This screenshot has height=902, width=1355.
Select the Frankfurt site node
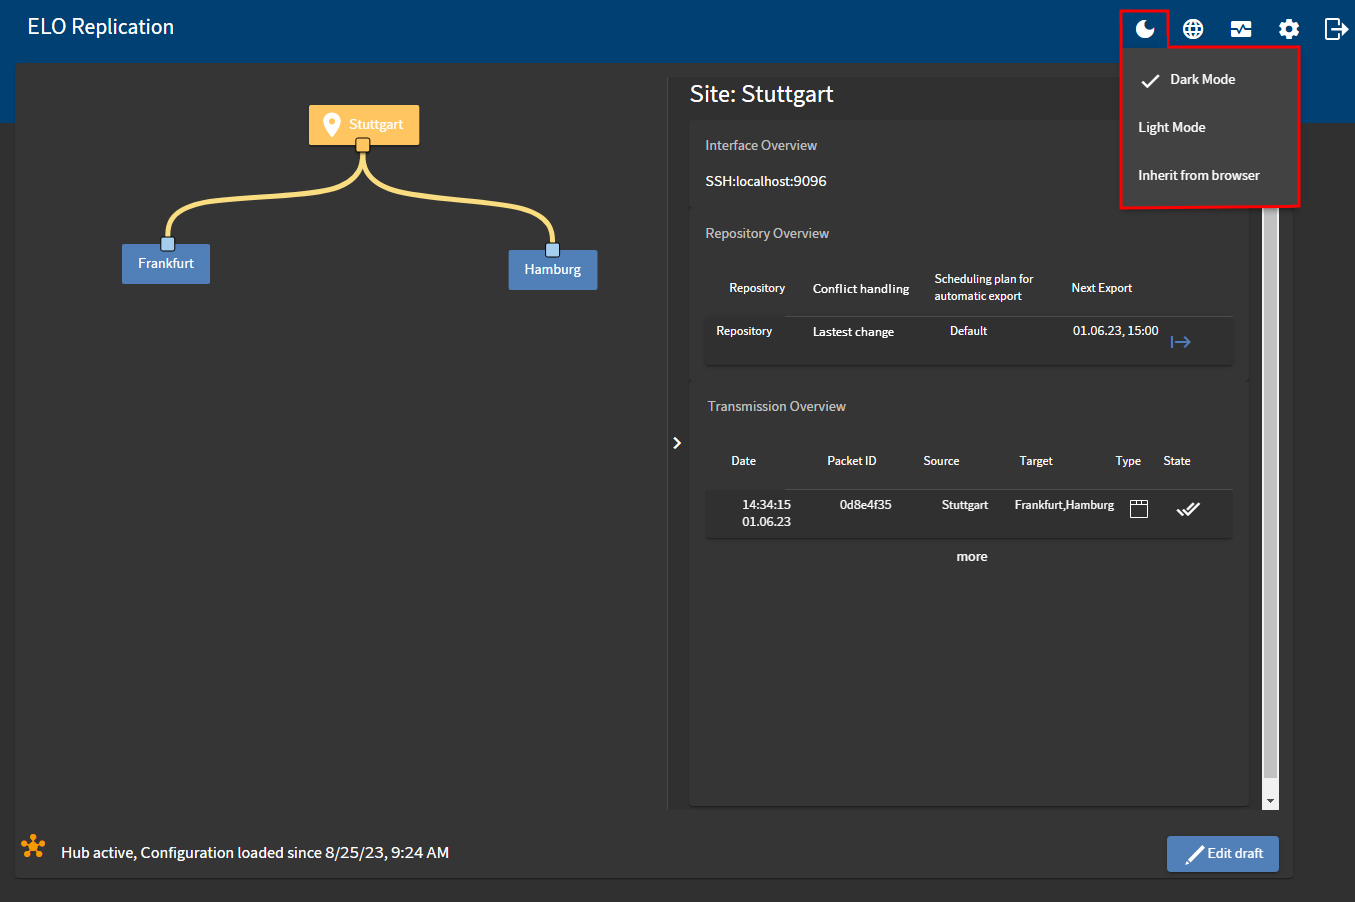click(166, 264)
